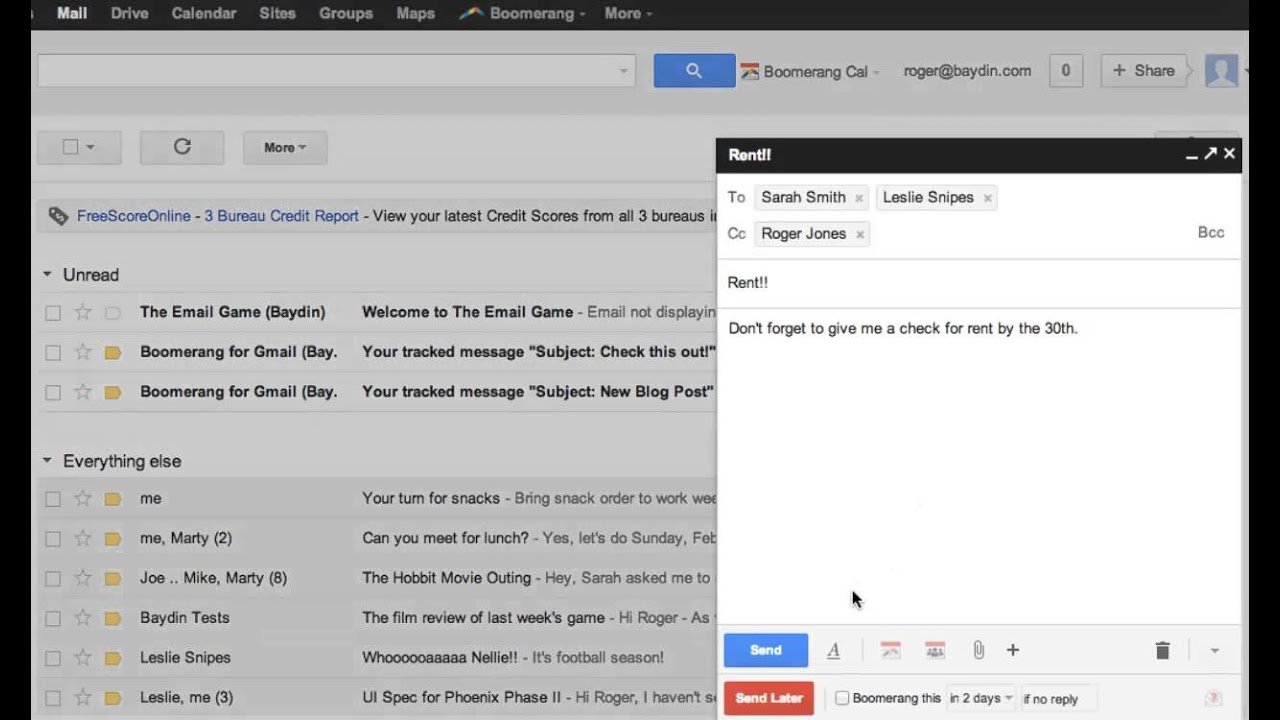Click the Boomerang help icon at compose bottom right

pyautogui.click(x=1214, y=698)
